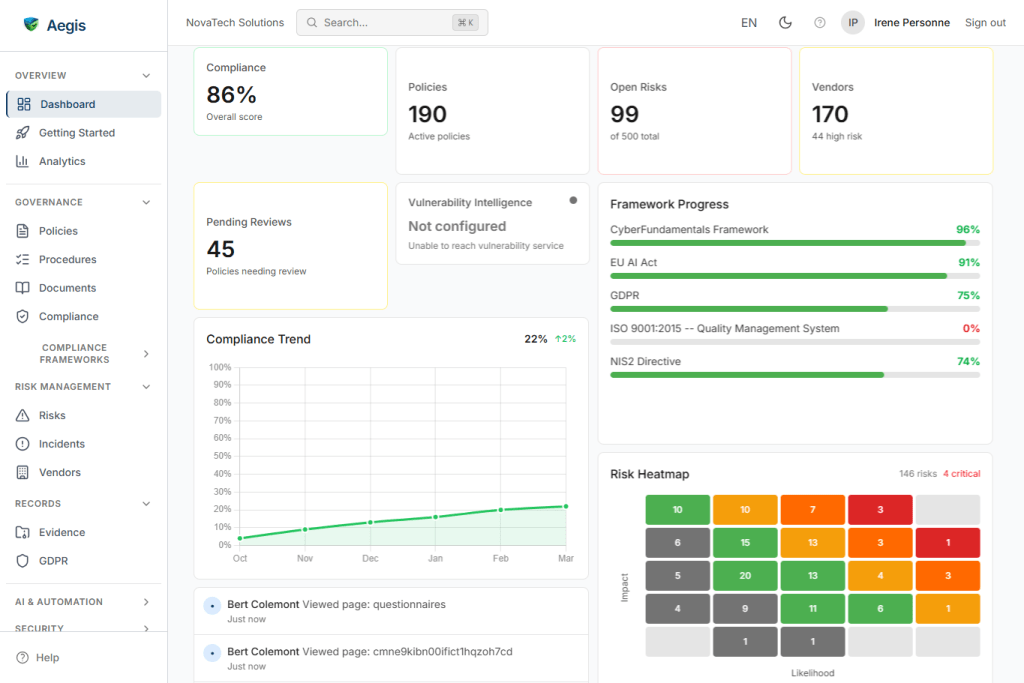The image size is (1024, 683).
Task: Click the red heatmap cell showing 3 in the top row
Action: pyautogui.click(x=880, y=510)
